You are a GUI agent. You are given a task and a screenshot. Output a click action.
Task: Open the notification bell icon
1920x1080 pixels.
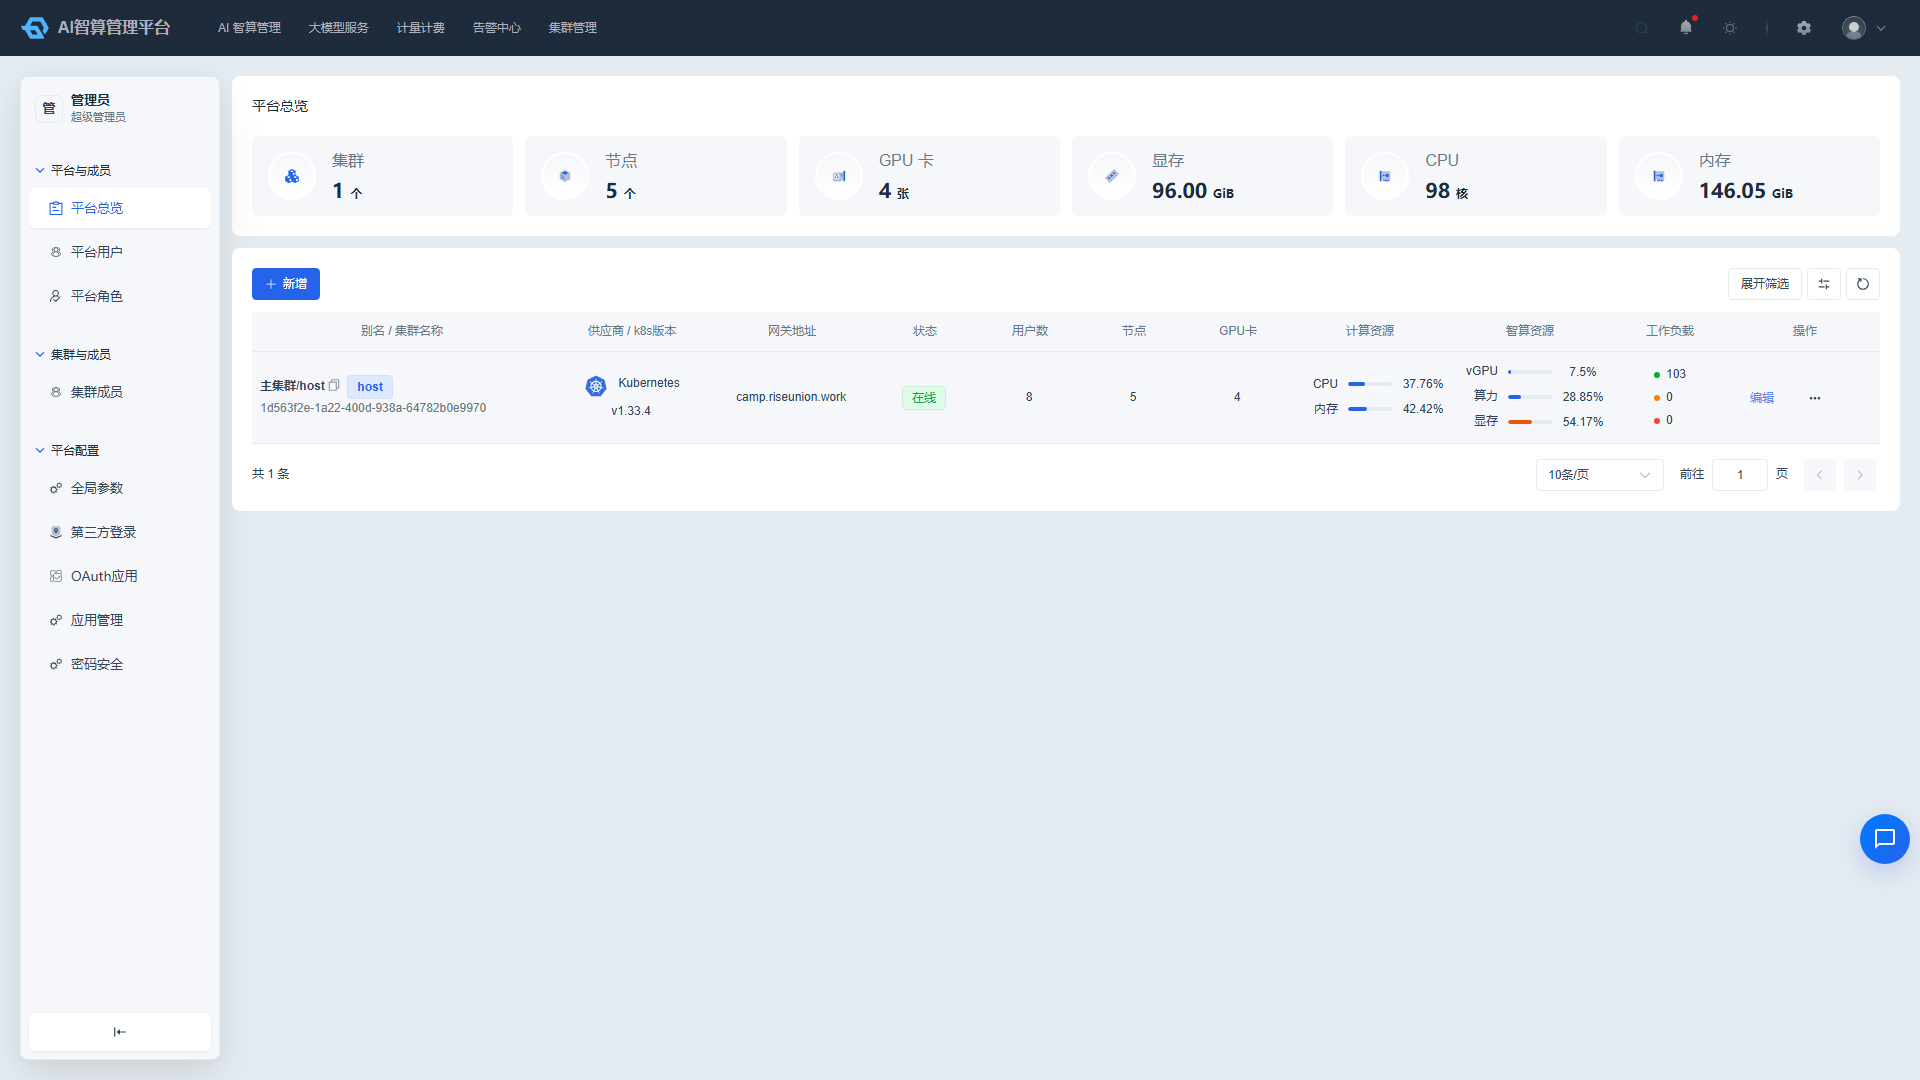(1686, 27)
